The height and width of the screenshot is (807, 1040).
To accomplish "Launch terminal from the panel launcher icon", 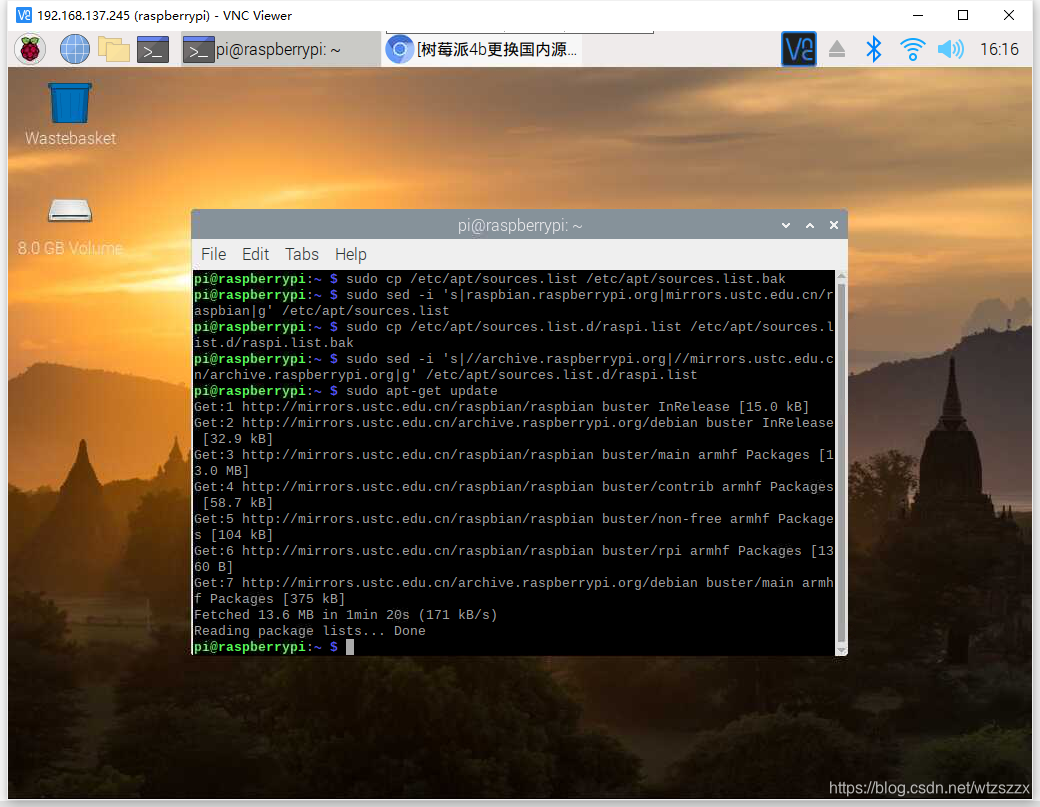I will 153,50.
